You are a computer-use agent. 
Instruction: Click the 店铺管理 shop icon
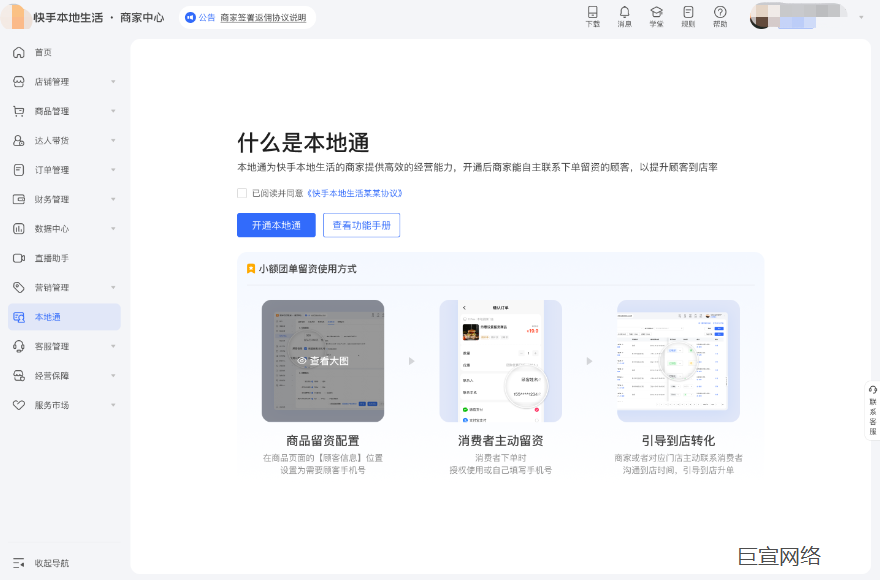coord(19,82)
